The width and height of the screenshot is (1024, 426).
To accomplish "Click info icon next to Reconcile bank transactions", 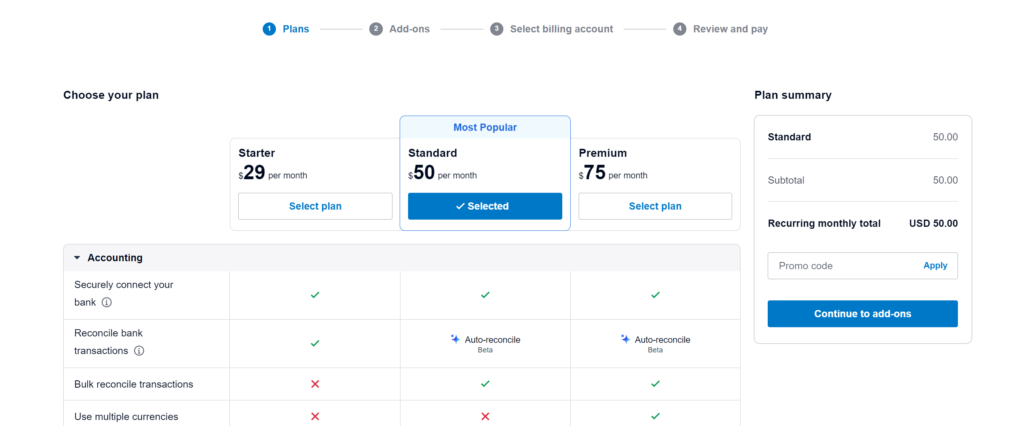I will tap(139, 351).
